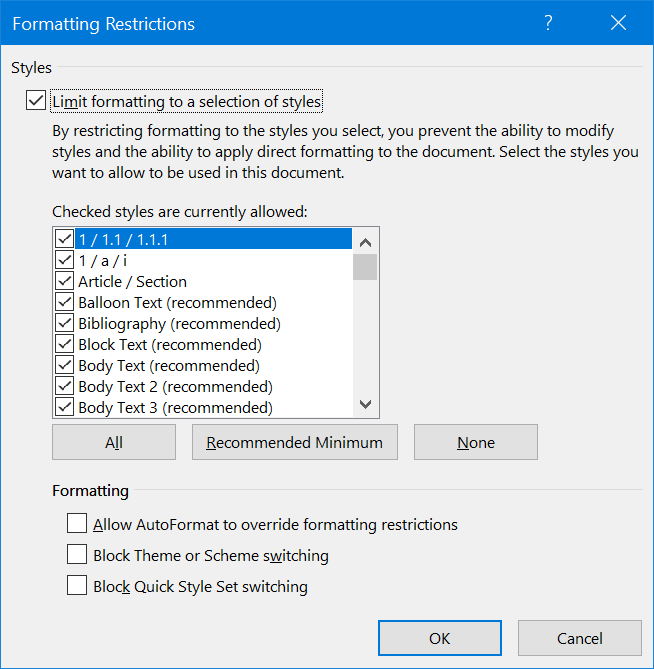Image resolution: width=654 pixels, height=669 pixels.
Task: Confirm with the OK button
Action: pos(440,638)
